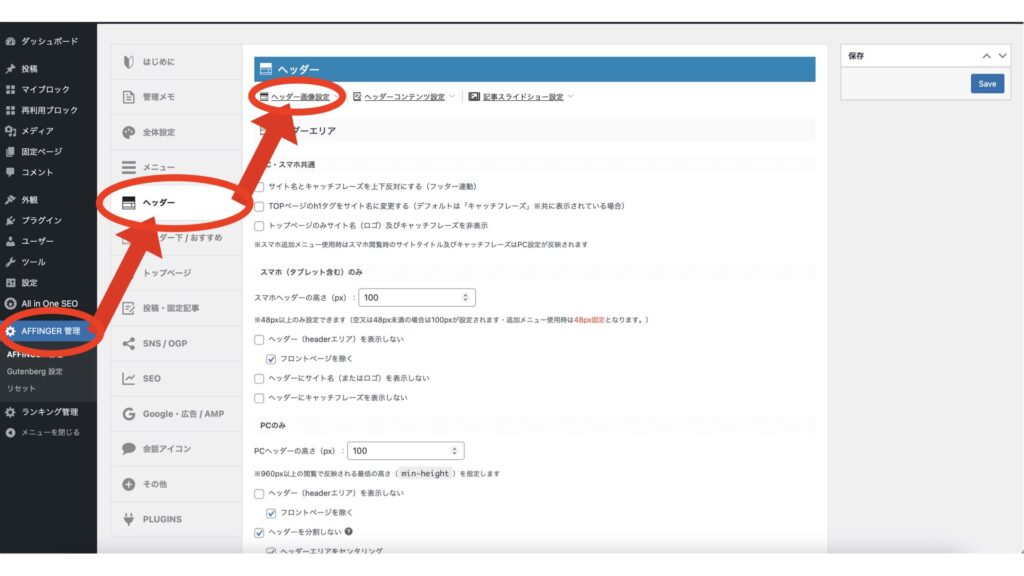The height and width of the screenshot is (576, 1024).
Task: Toggle TOPページのh1タグをサイト名に変更する checkbox
Action: pos(259,206)
